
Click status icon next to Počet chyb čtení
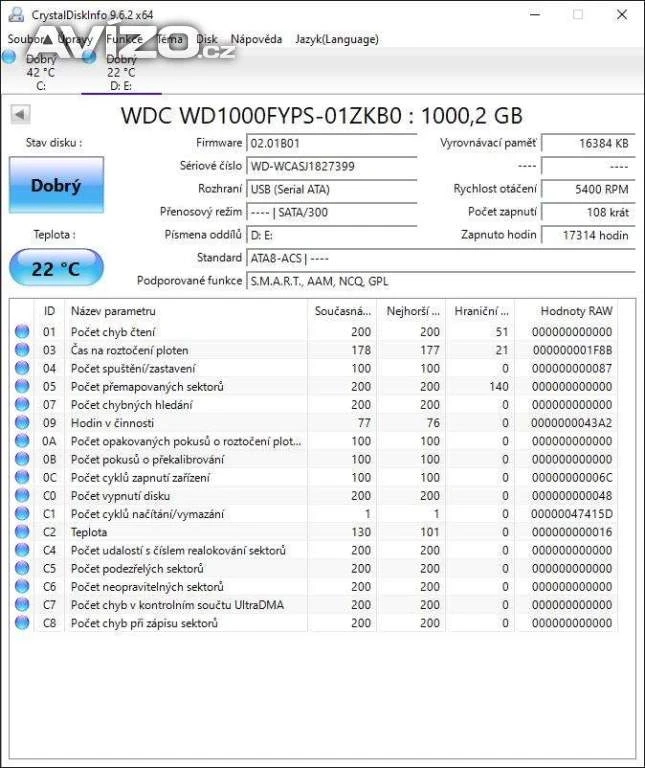point(22,332)
